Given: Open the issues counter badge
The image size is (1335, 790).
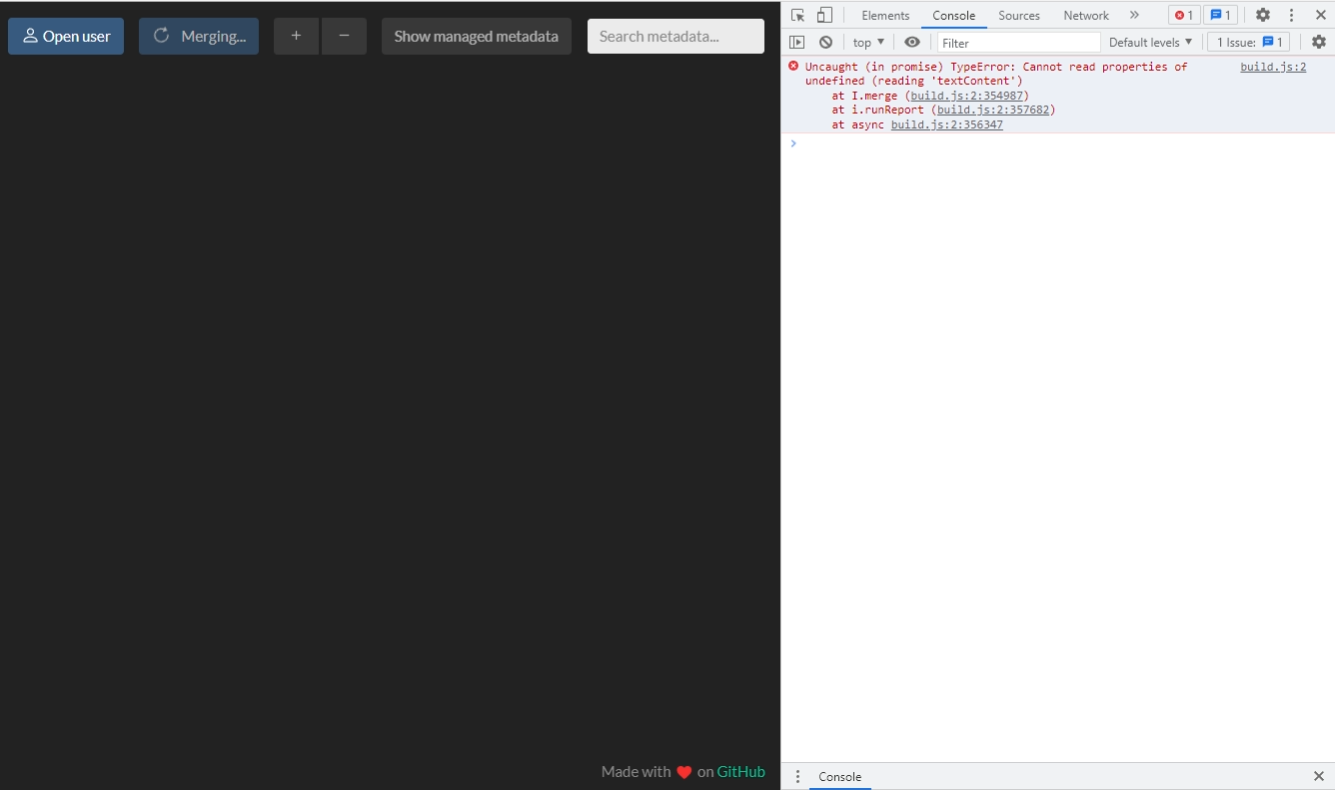Looking at the screenshot, I should pyautogui.click(x=1221, y=15).
